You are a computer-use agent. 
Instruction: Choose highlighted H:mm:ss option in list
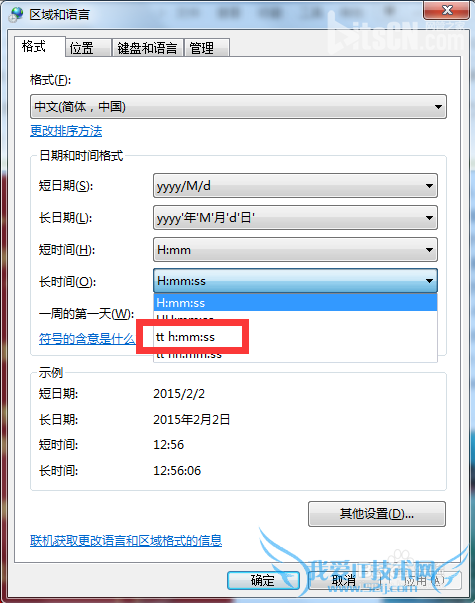[295, 303]
